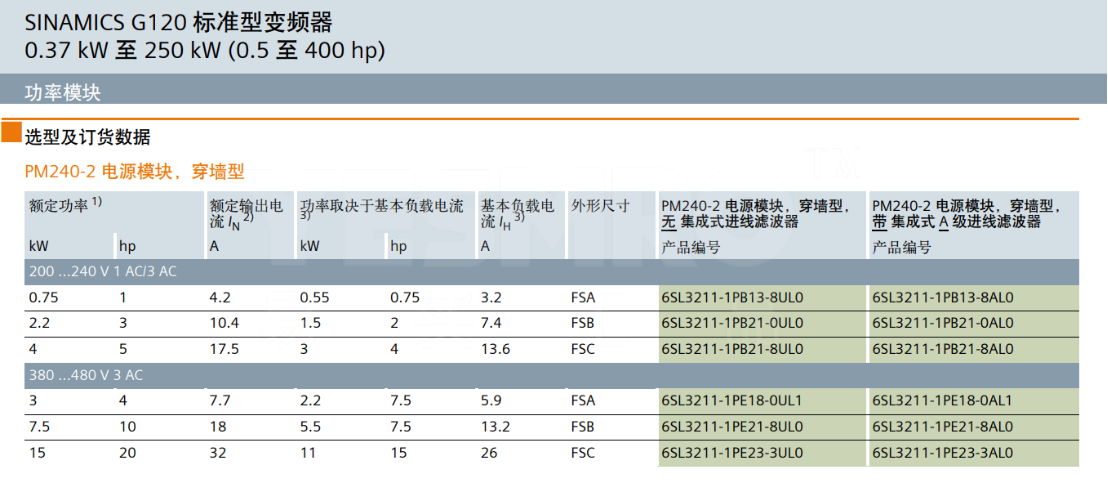Select the base load power 1.5 cell
Screen dimensions: 1108x492
(x=310, y=323)
